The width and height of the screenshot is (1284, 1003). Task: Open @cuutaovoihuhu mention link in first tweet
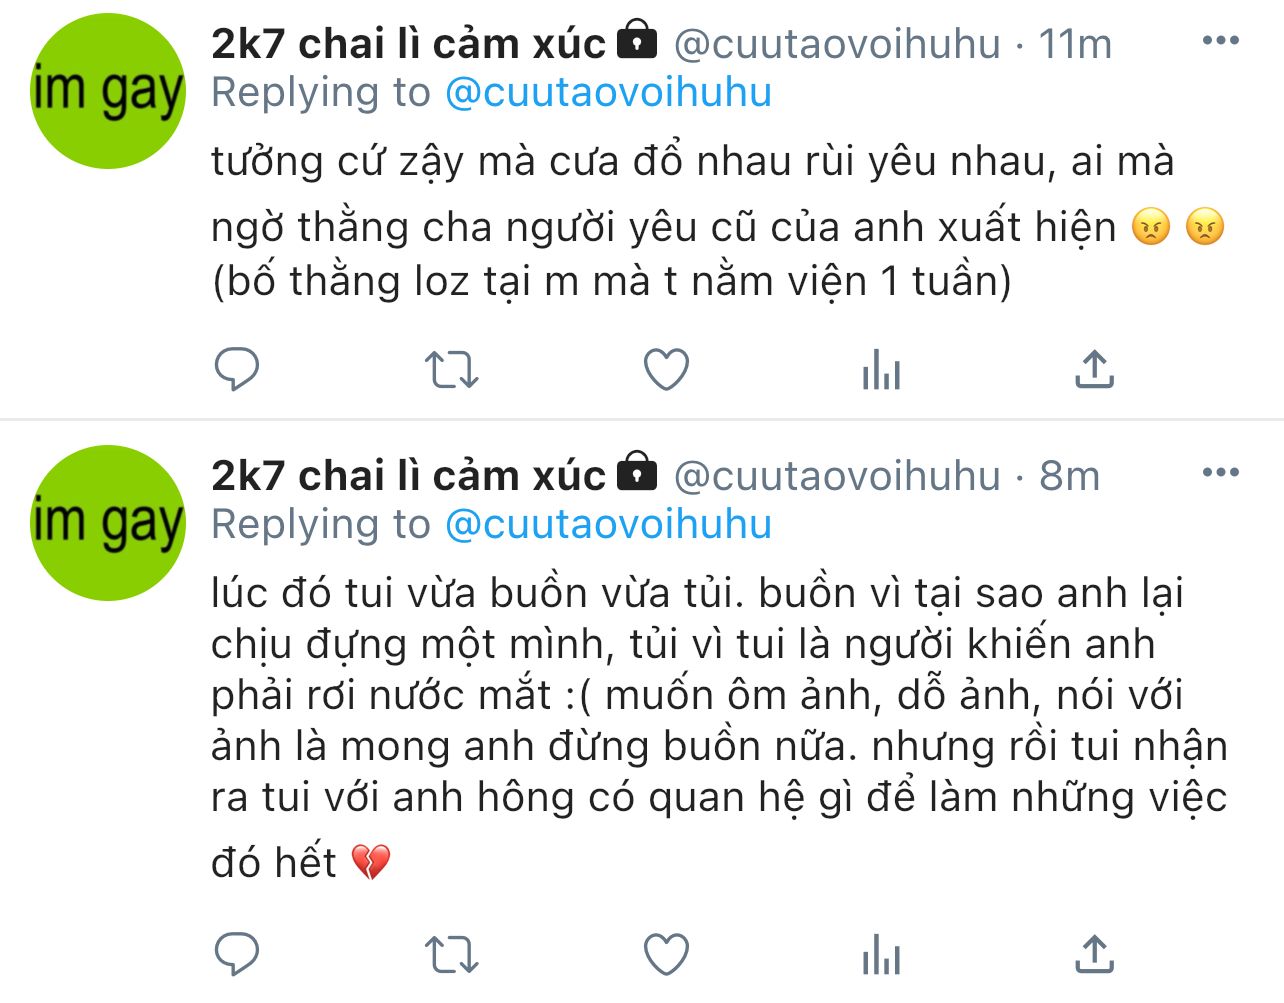pyautogui.click(x=608, y=92)
